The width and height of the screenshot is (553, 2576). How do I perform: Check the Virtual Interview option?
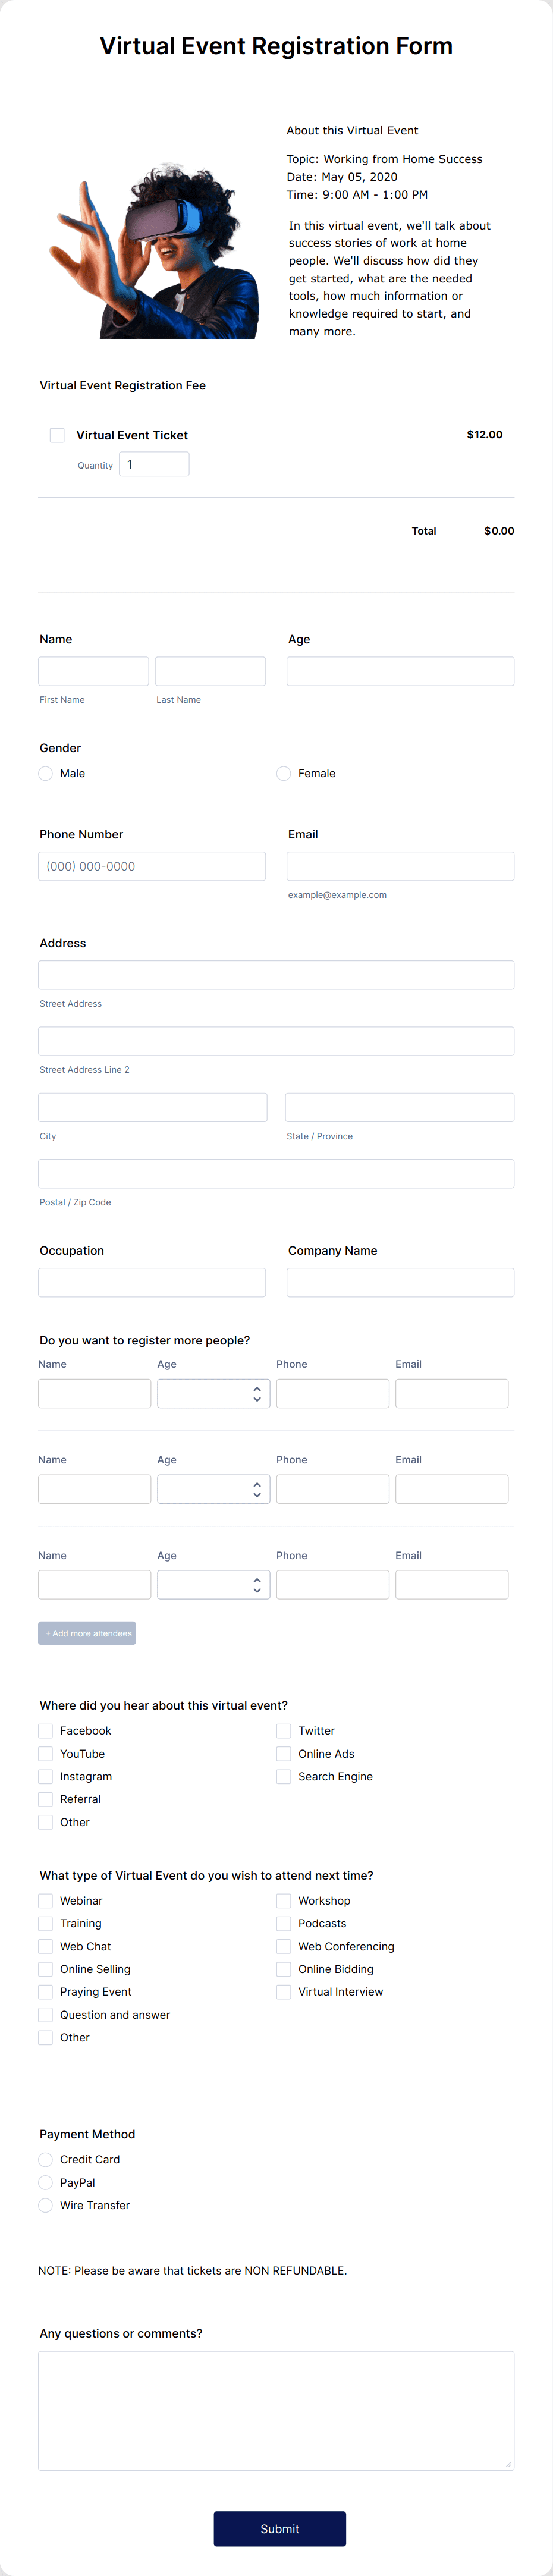click(284, 1991)
